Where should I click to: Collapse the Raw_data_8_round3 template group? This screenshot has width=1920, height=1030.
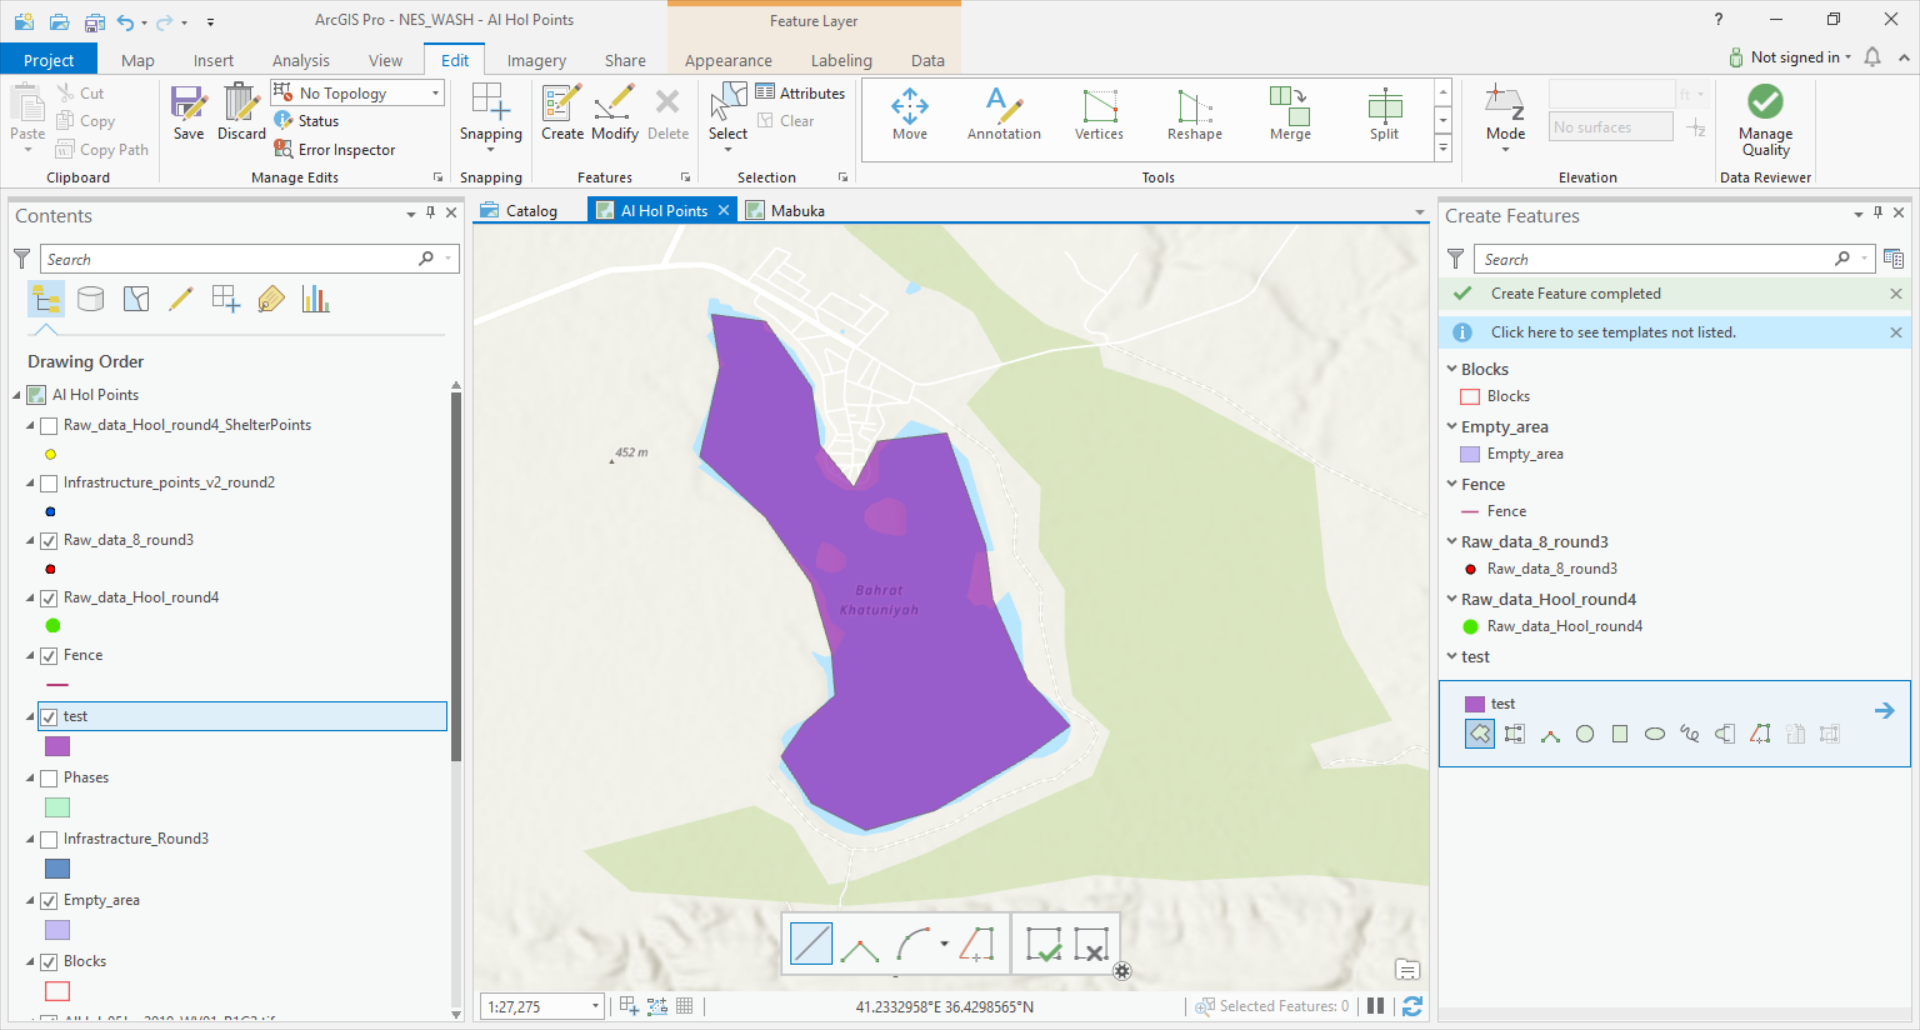(x=1451, y=541)
